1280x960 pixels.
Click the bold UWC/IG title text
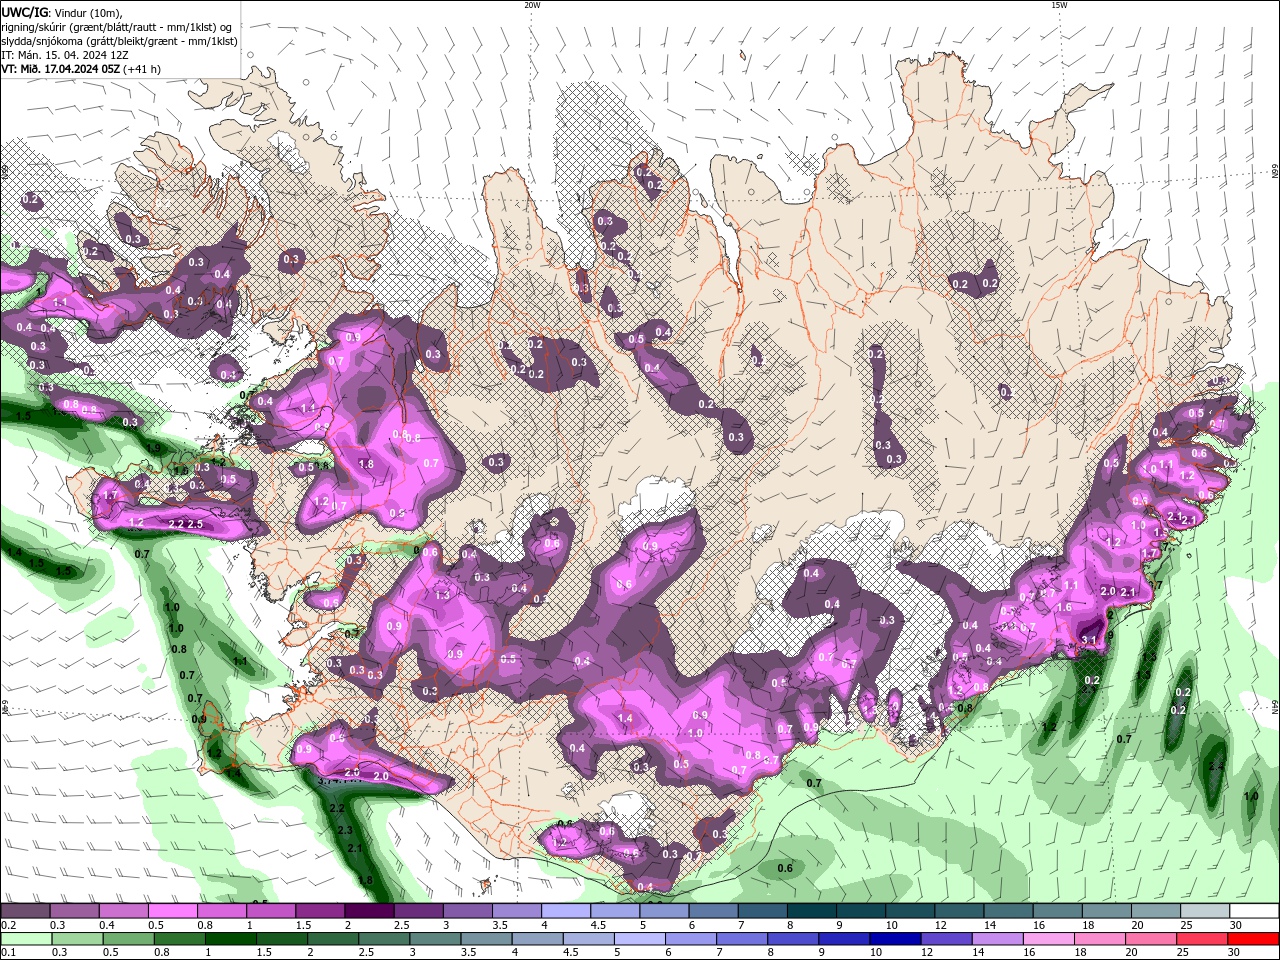coord(23,12)
